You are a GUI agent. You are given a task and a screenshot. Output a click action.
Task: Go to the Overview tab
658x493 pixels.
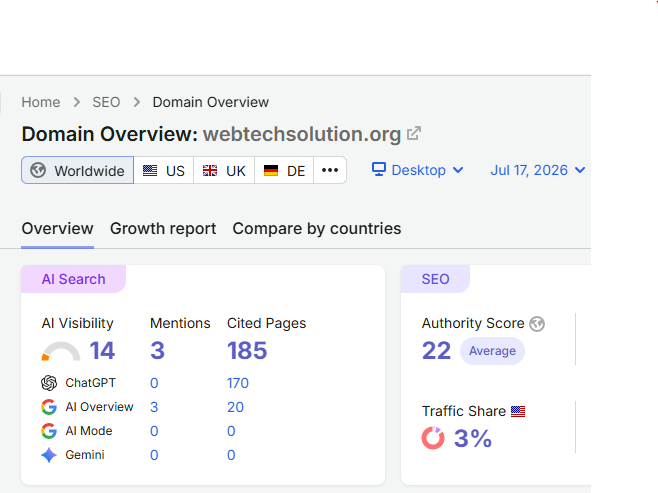[57, 229]
